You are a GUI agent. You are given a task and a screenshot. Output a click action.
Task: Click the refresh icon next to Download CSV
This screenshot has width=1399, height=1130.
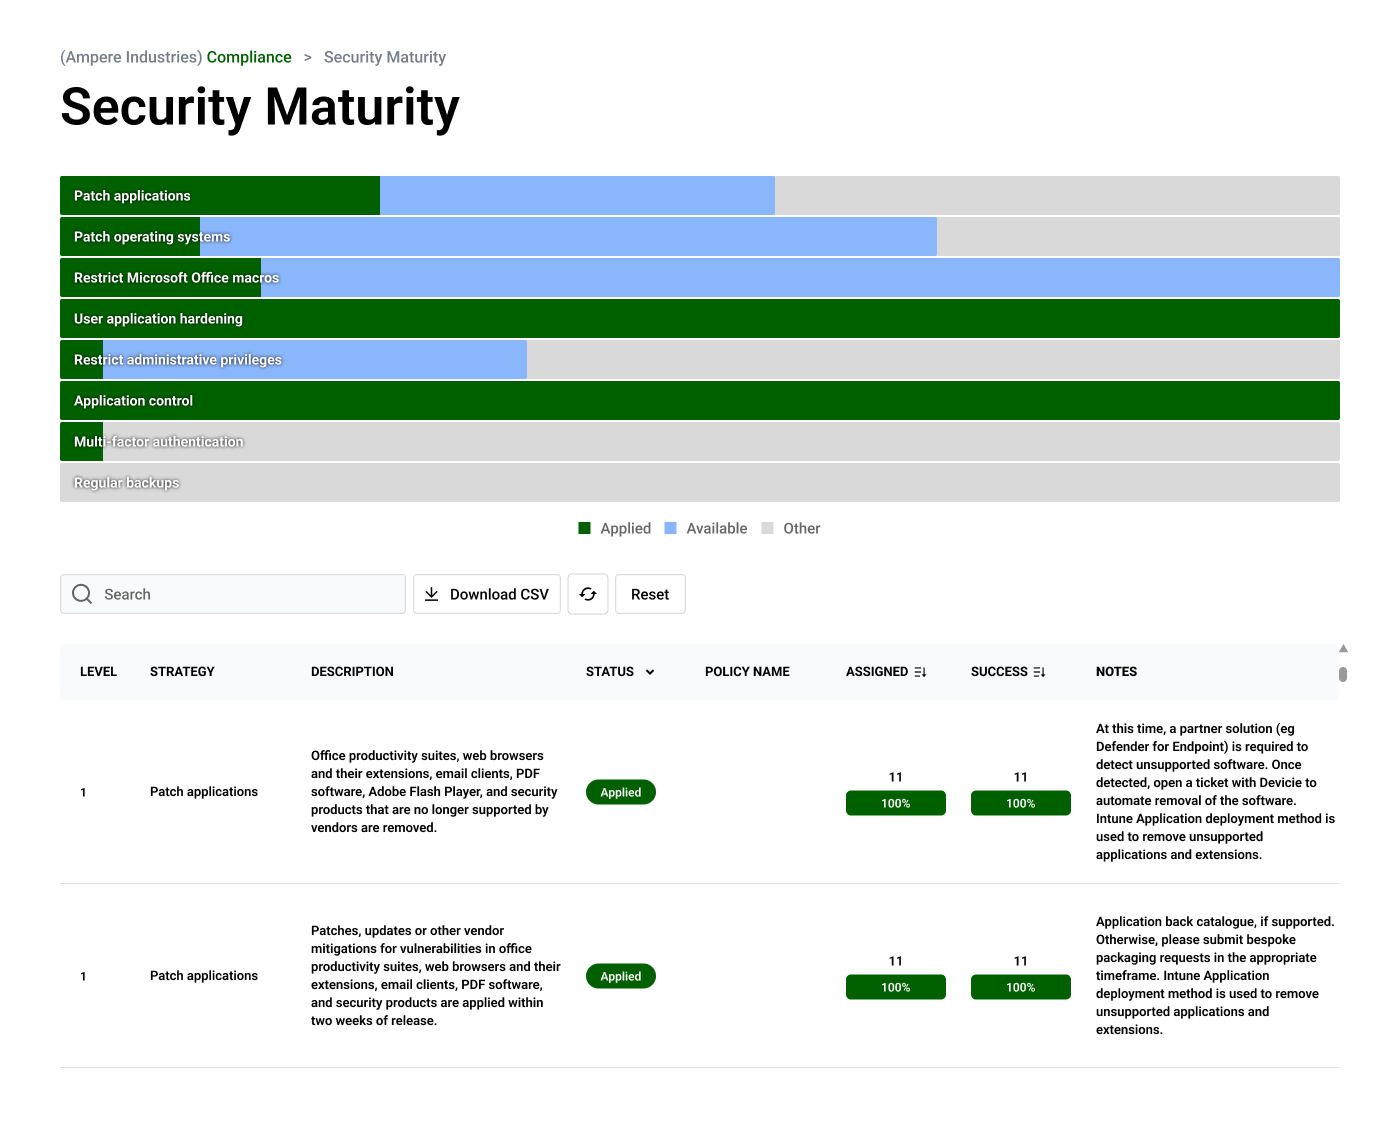click(x=588, y=594)
